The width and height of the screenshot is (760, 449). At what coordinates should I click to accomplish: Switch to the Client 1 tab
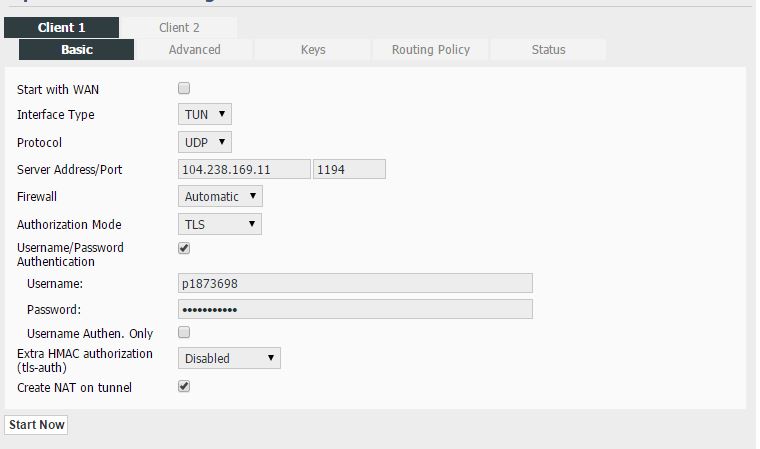click(x=61, y=28)
